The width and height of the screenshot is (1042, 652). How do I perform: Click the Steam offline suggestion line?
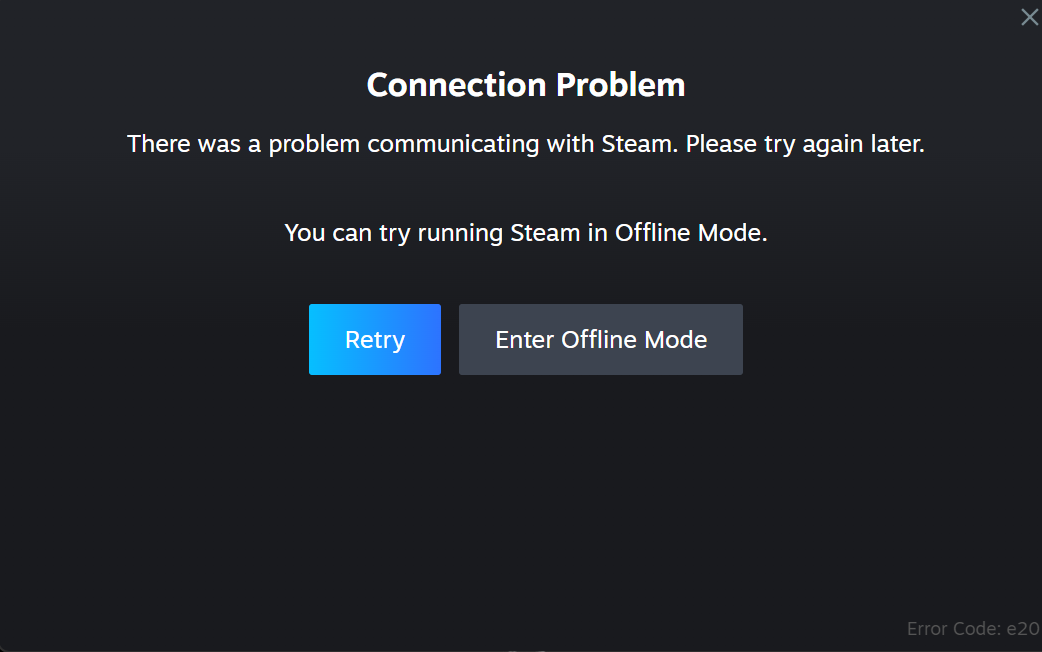click(x=526, y=232)
